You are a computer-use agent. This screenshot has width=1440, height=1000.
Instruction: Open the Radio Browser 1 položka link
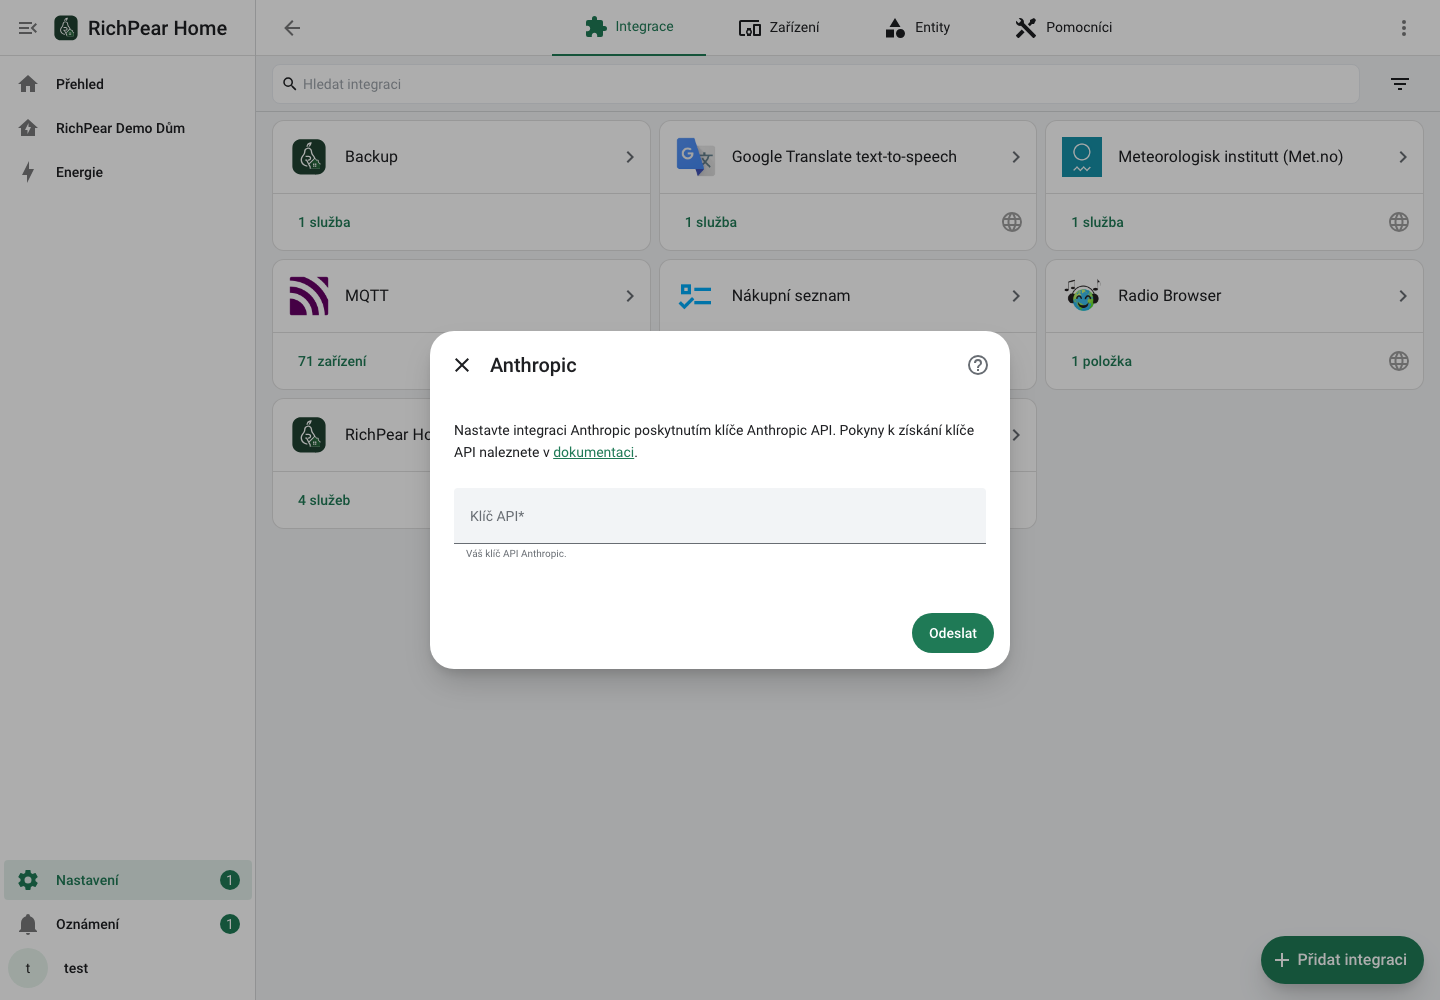point(1101,361)
